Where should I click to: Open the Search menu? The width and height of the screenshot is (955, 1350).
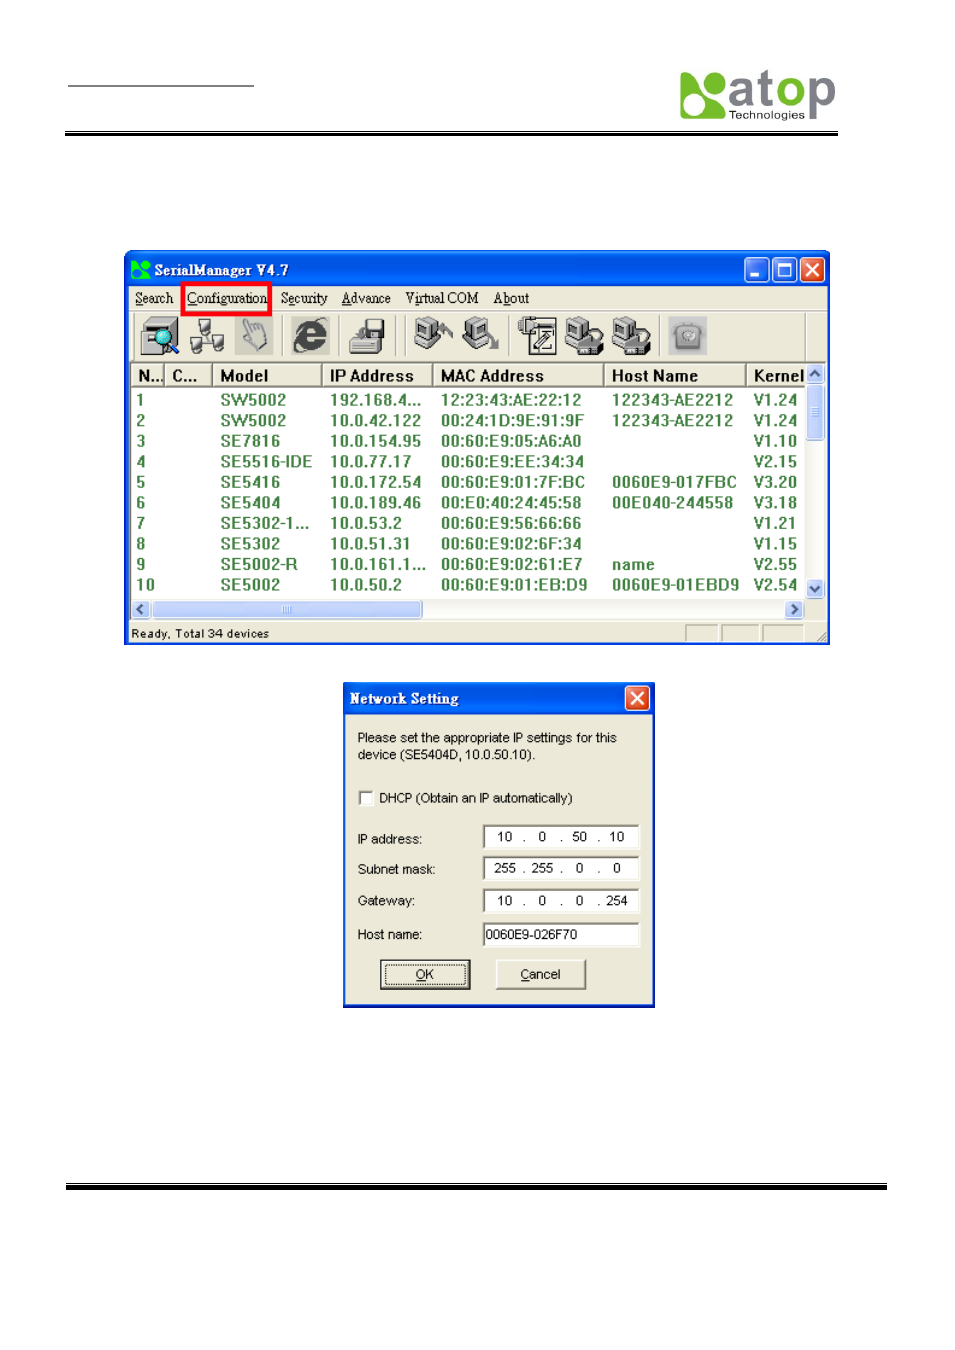pyautogui.click(x=154, y=298)
